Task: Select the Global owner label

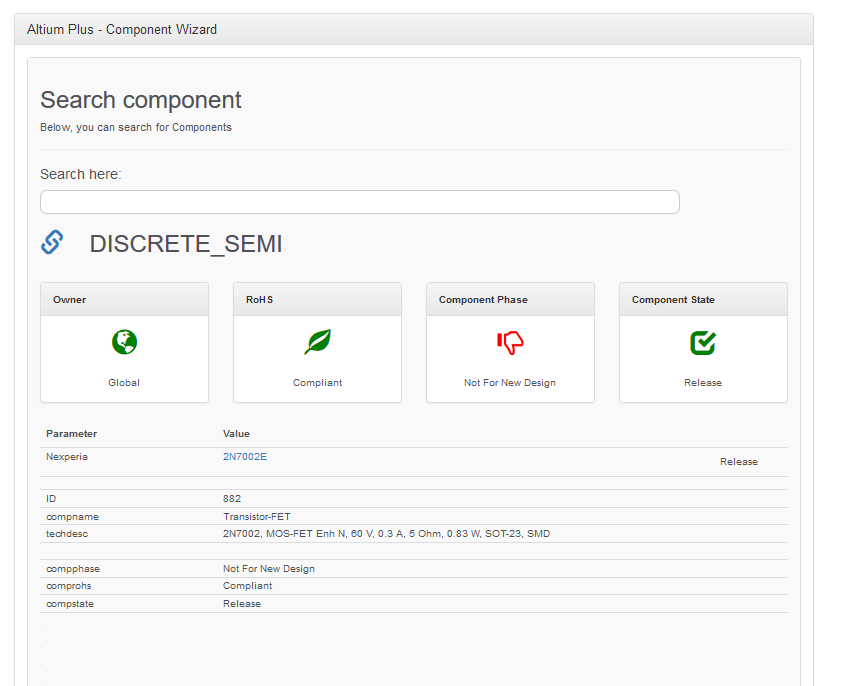Action: click(x=124, y=382)
